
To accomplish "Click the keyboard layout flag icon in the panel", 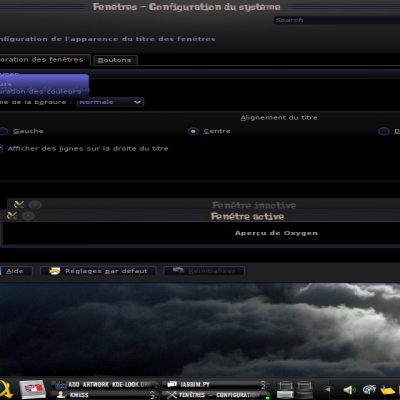I will 32,389.
